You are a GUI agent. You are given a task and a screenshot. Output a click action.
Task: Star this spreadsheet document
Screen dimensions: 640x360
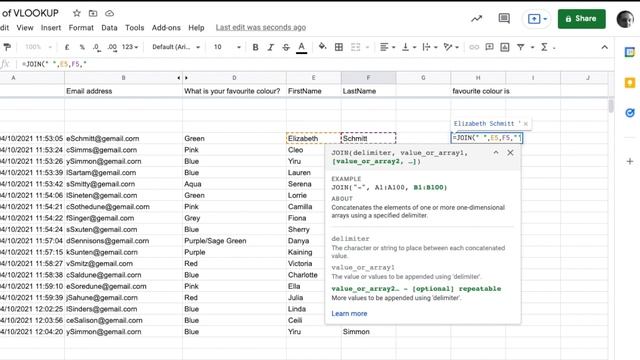[76, 13]
